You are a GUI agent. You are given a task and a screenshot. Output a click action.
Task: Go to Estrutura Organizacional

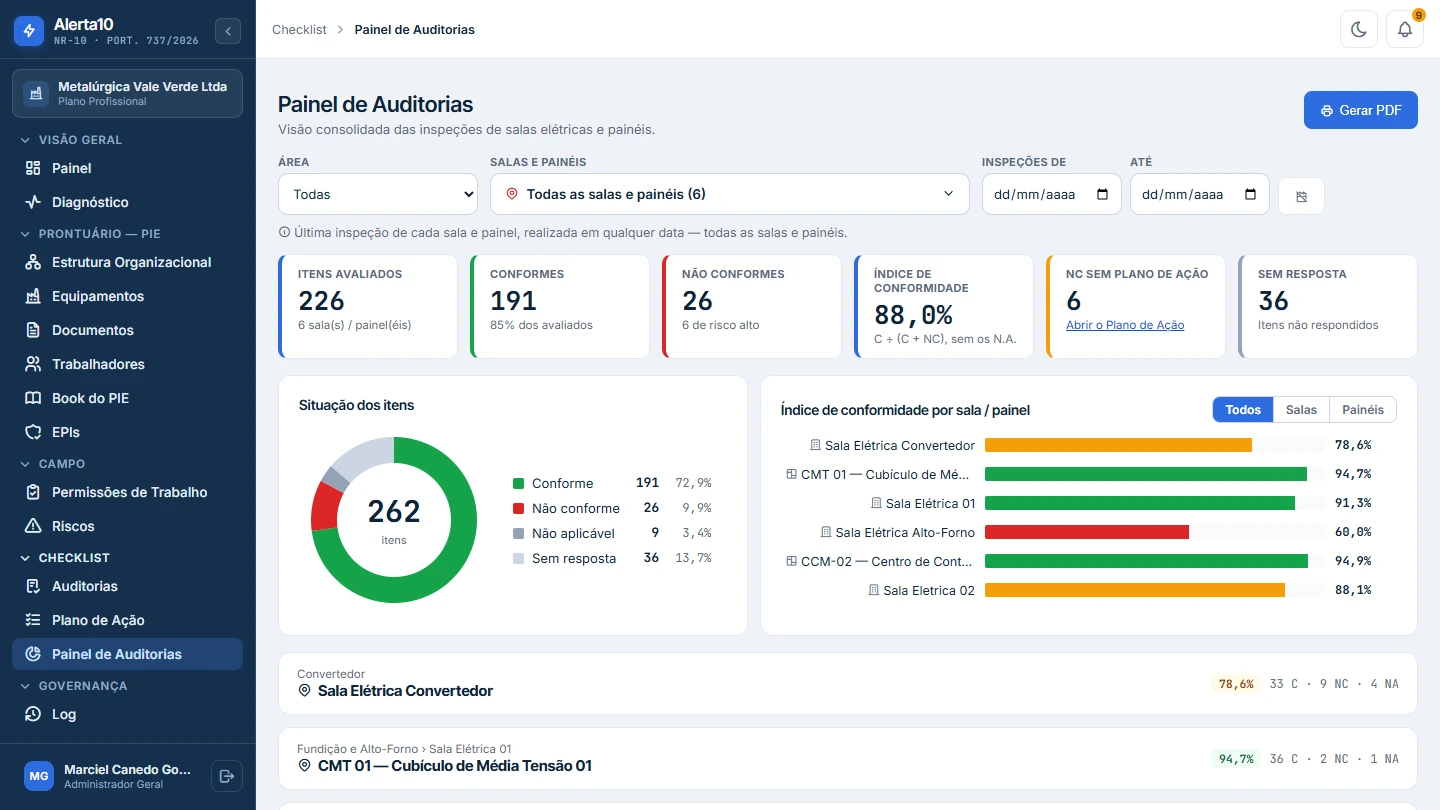click(127, 262)
